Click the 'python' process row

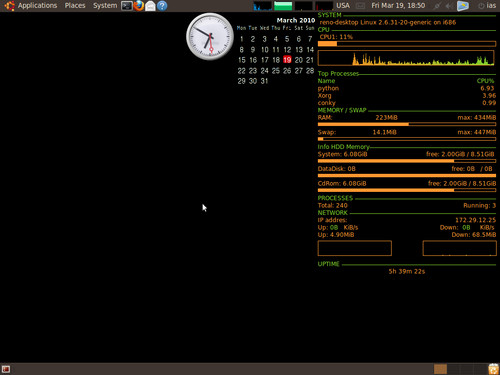407,88
